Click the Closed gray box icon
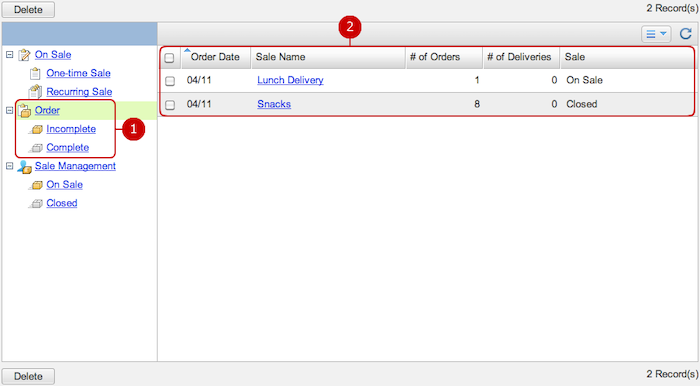 (37, 203)
